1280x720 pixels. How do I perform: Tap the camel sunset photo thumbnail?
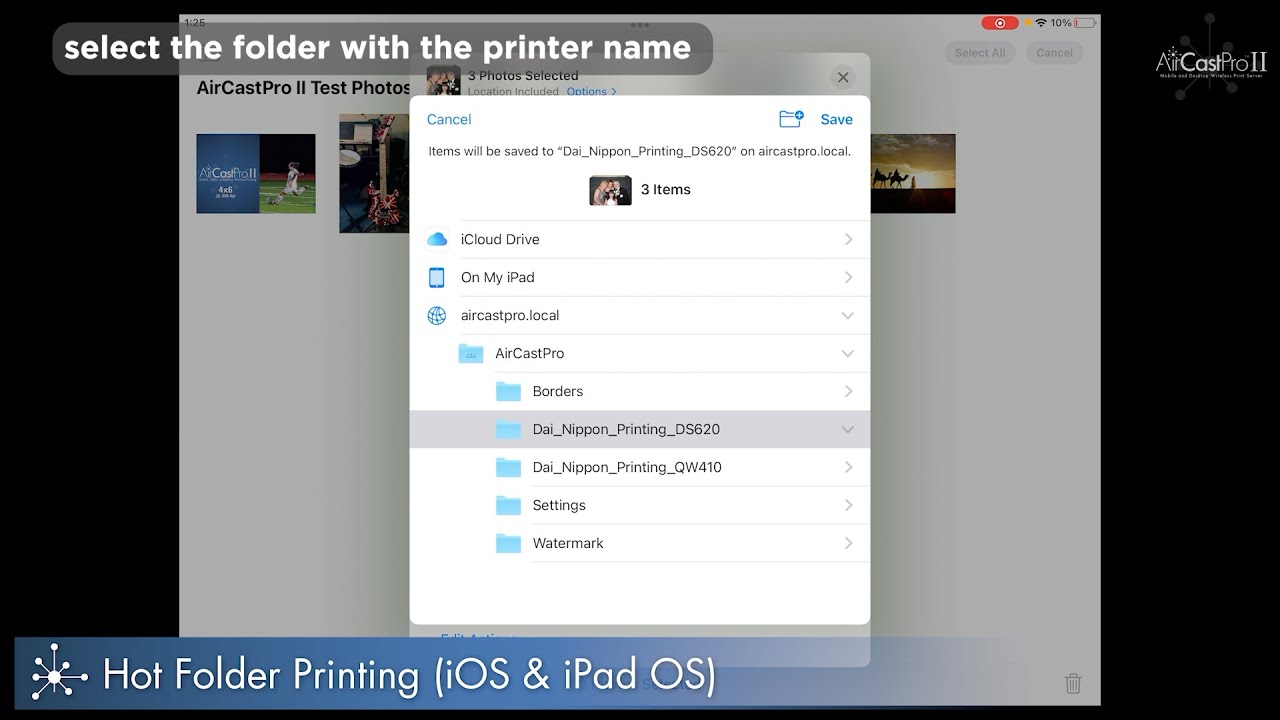click(x=913, y=174)
